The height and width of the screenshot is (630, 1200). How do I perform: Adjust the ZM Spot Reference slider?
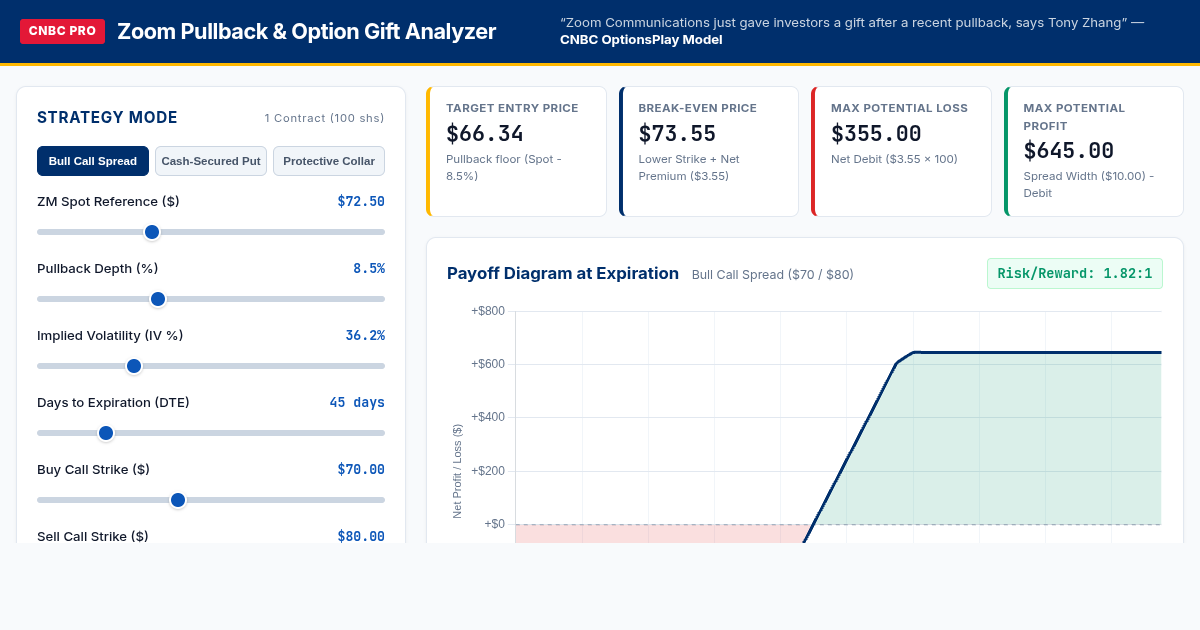pos(211,232)
